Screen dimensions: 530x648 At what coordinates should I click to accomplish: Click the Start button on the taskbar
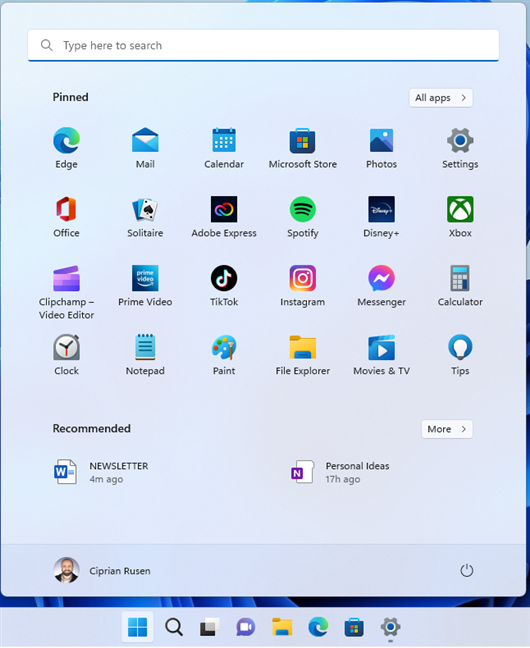pos(137,627)
